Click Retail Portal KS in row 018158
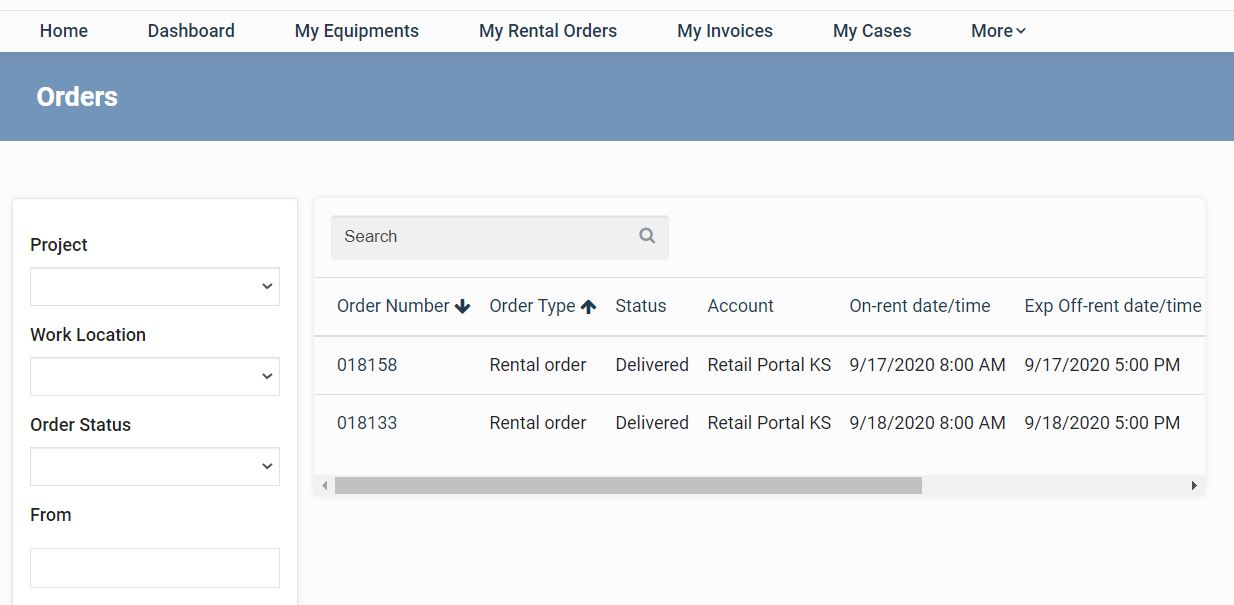The width and height of the screenshot is (1234, 605). click(x=770, y=365)
